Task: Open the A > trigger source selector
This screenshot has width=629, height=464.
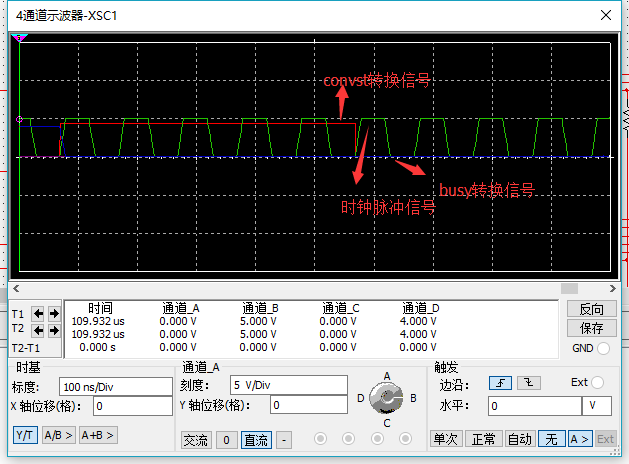Action: point(579,439)
